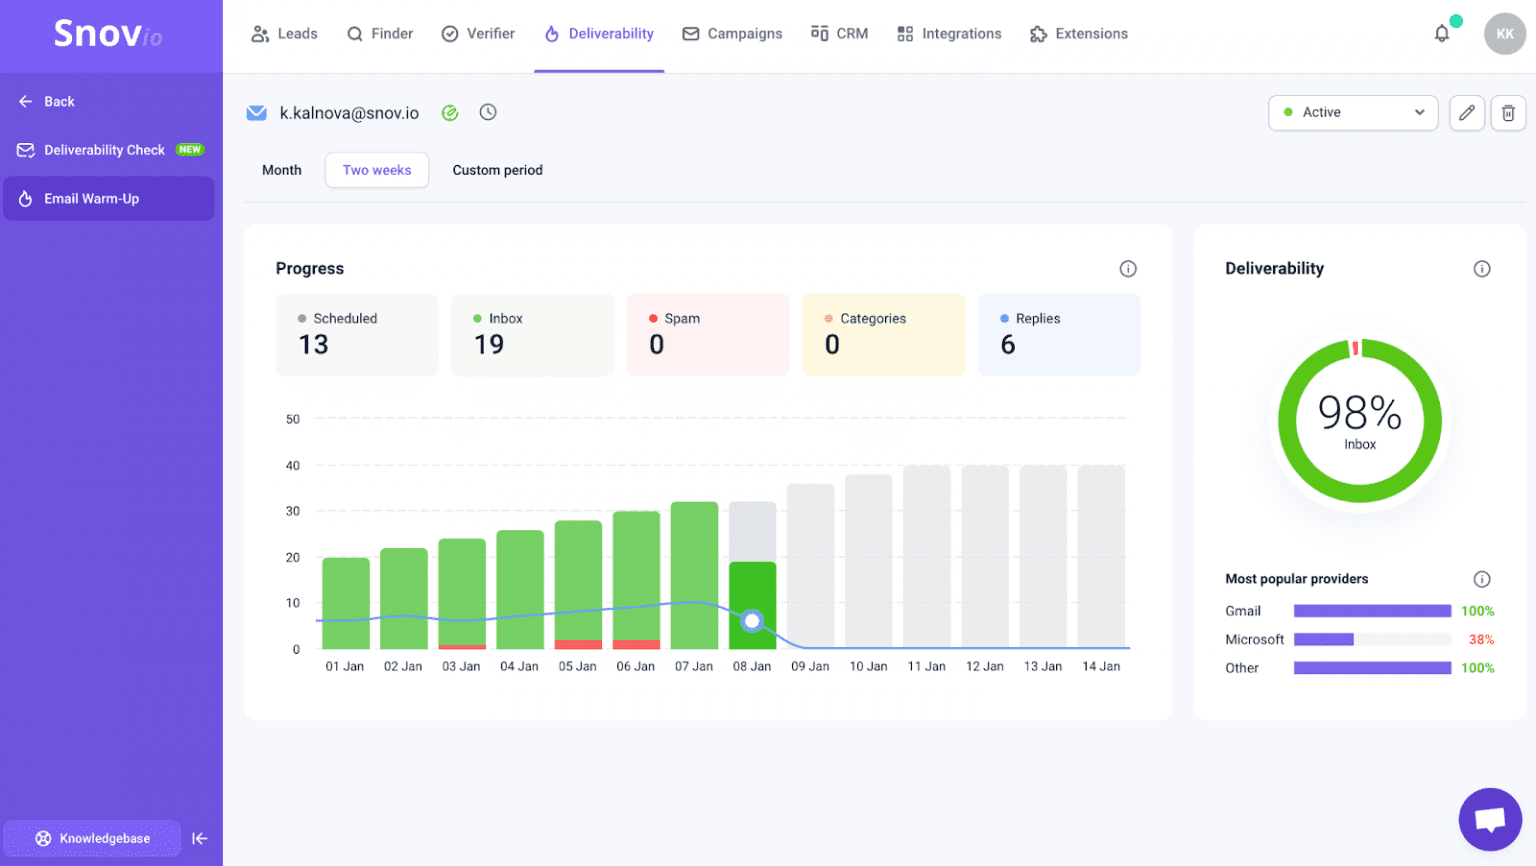Open the Active status dropdown
The image size is (1536, 866).
tap(1353, 113)
